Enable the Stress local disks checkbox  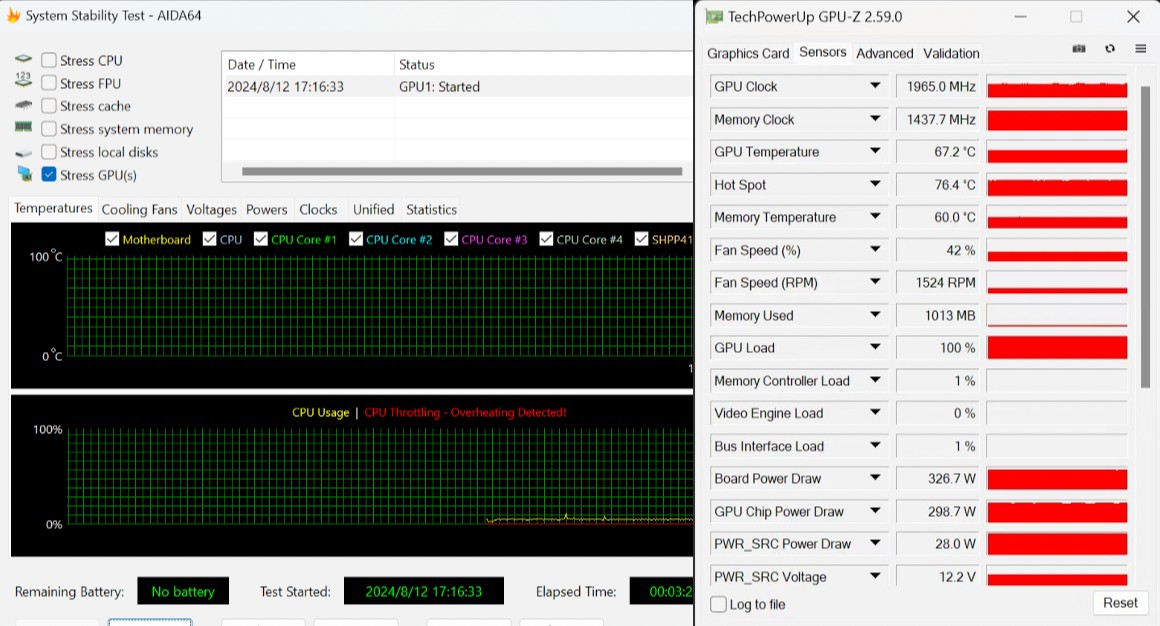tap(49, 152)
